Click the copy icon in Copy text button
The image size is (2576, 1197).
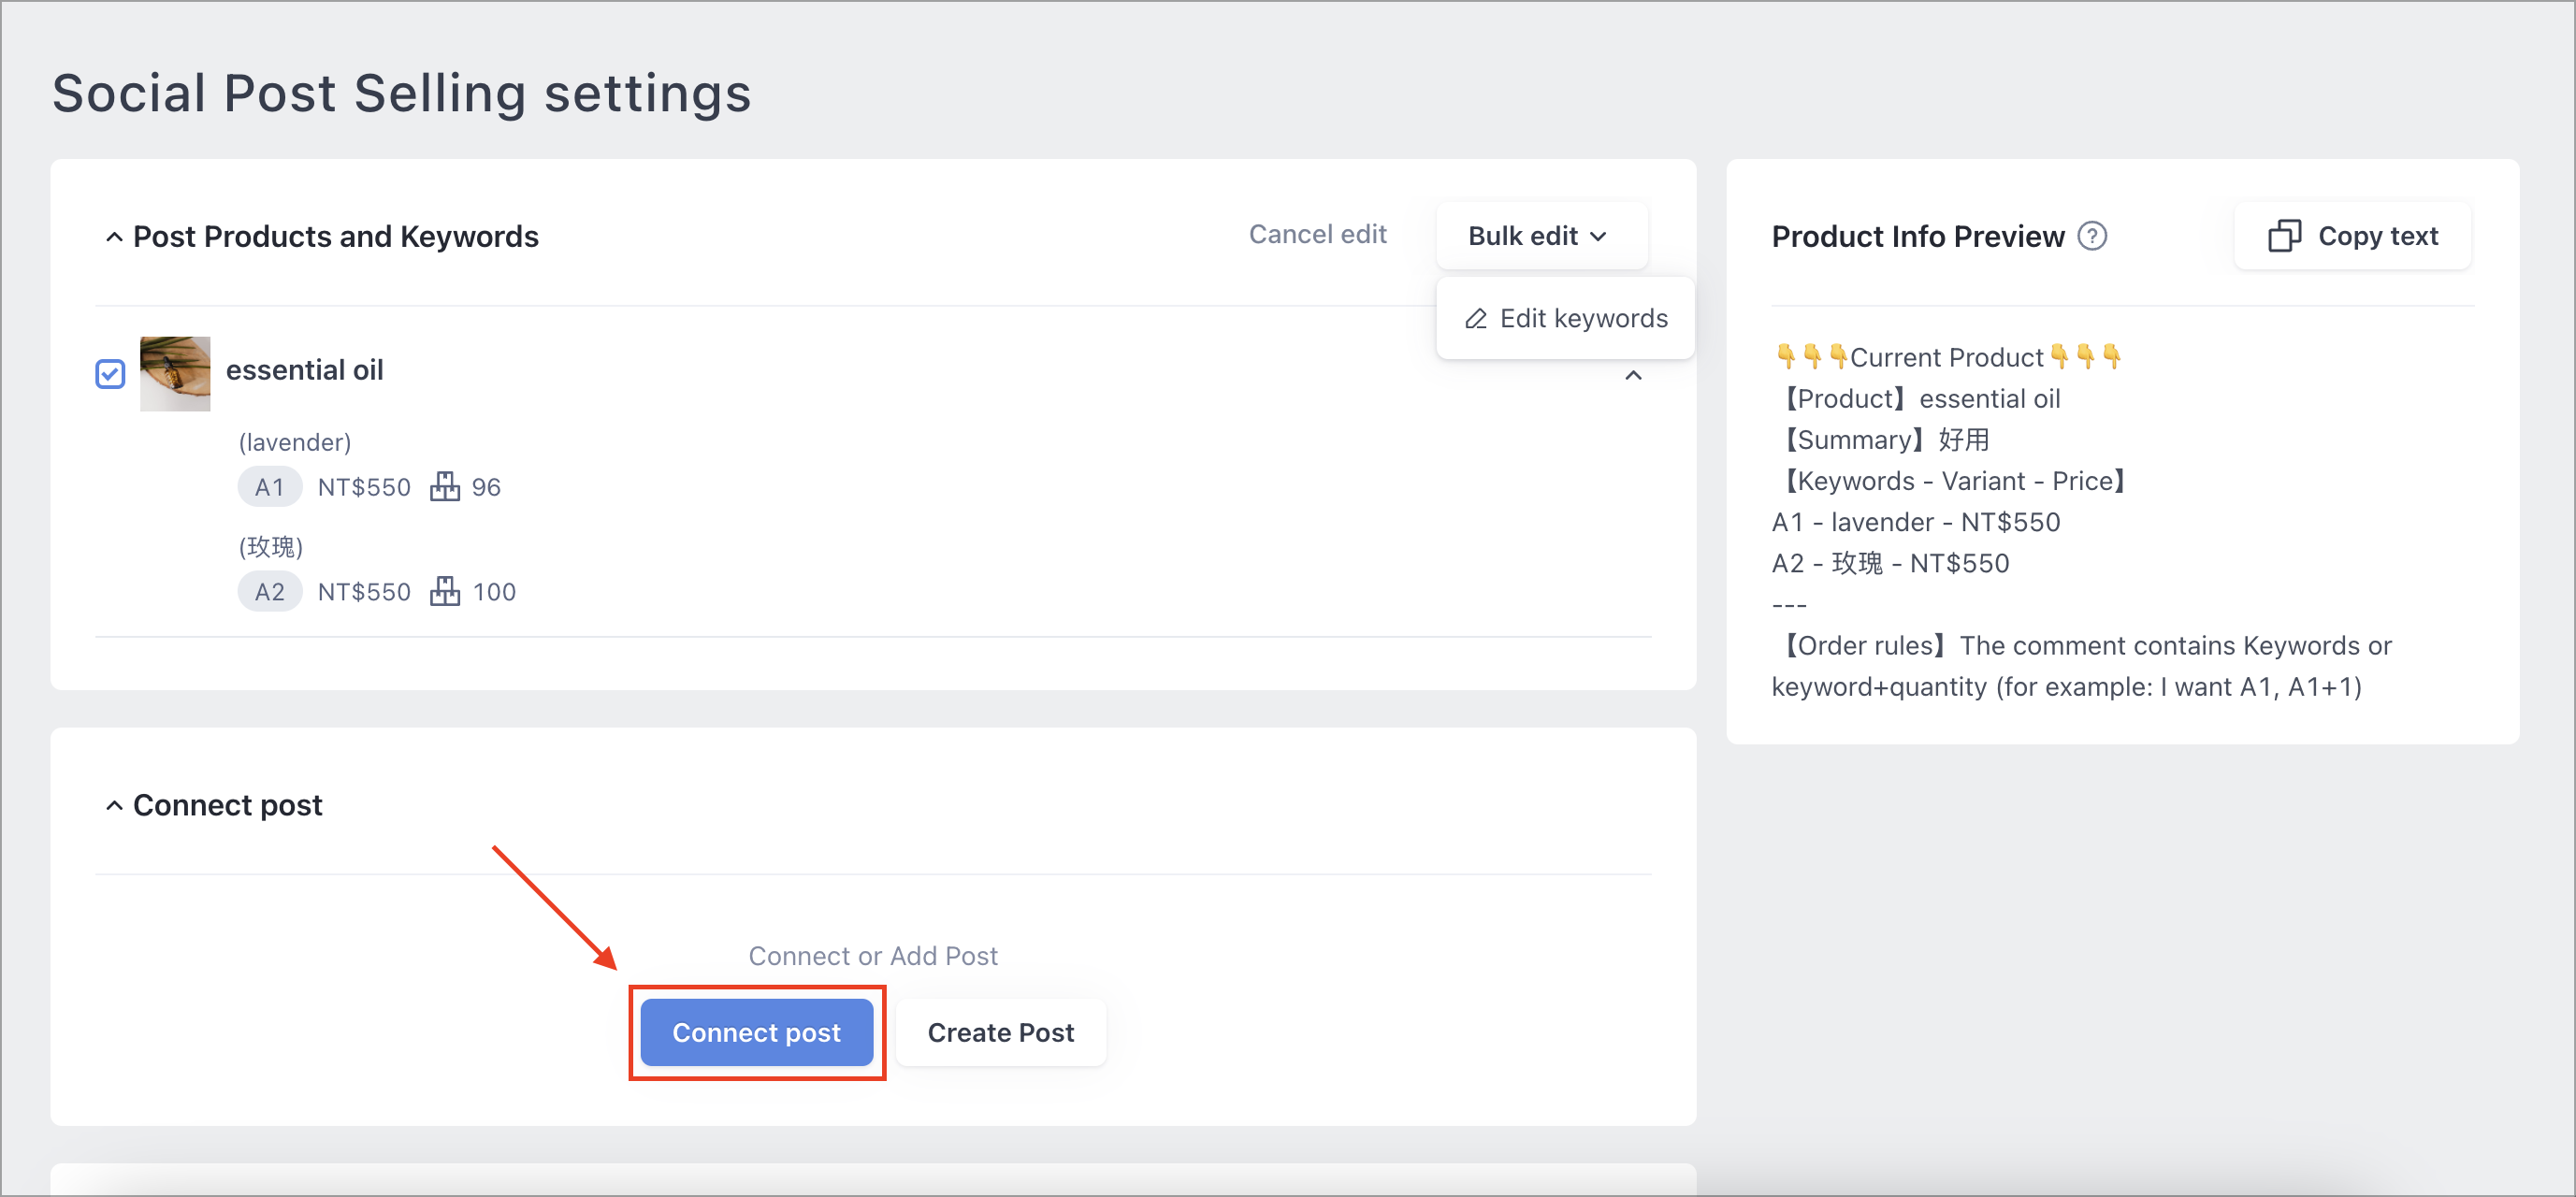point(2284,236)
